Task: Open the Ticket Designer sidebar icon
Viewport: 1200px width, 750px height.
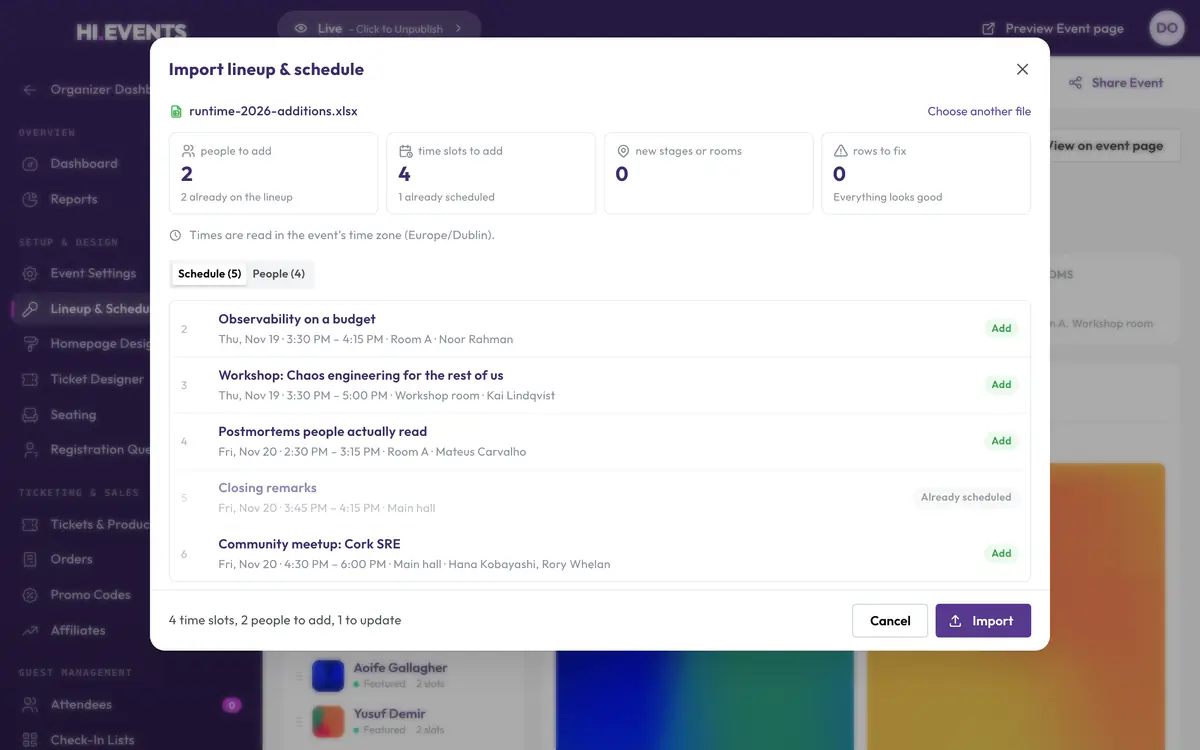Action: (31, 379)
